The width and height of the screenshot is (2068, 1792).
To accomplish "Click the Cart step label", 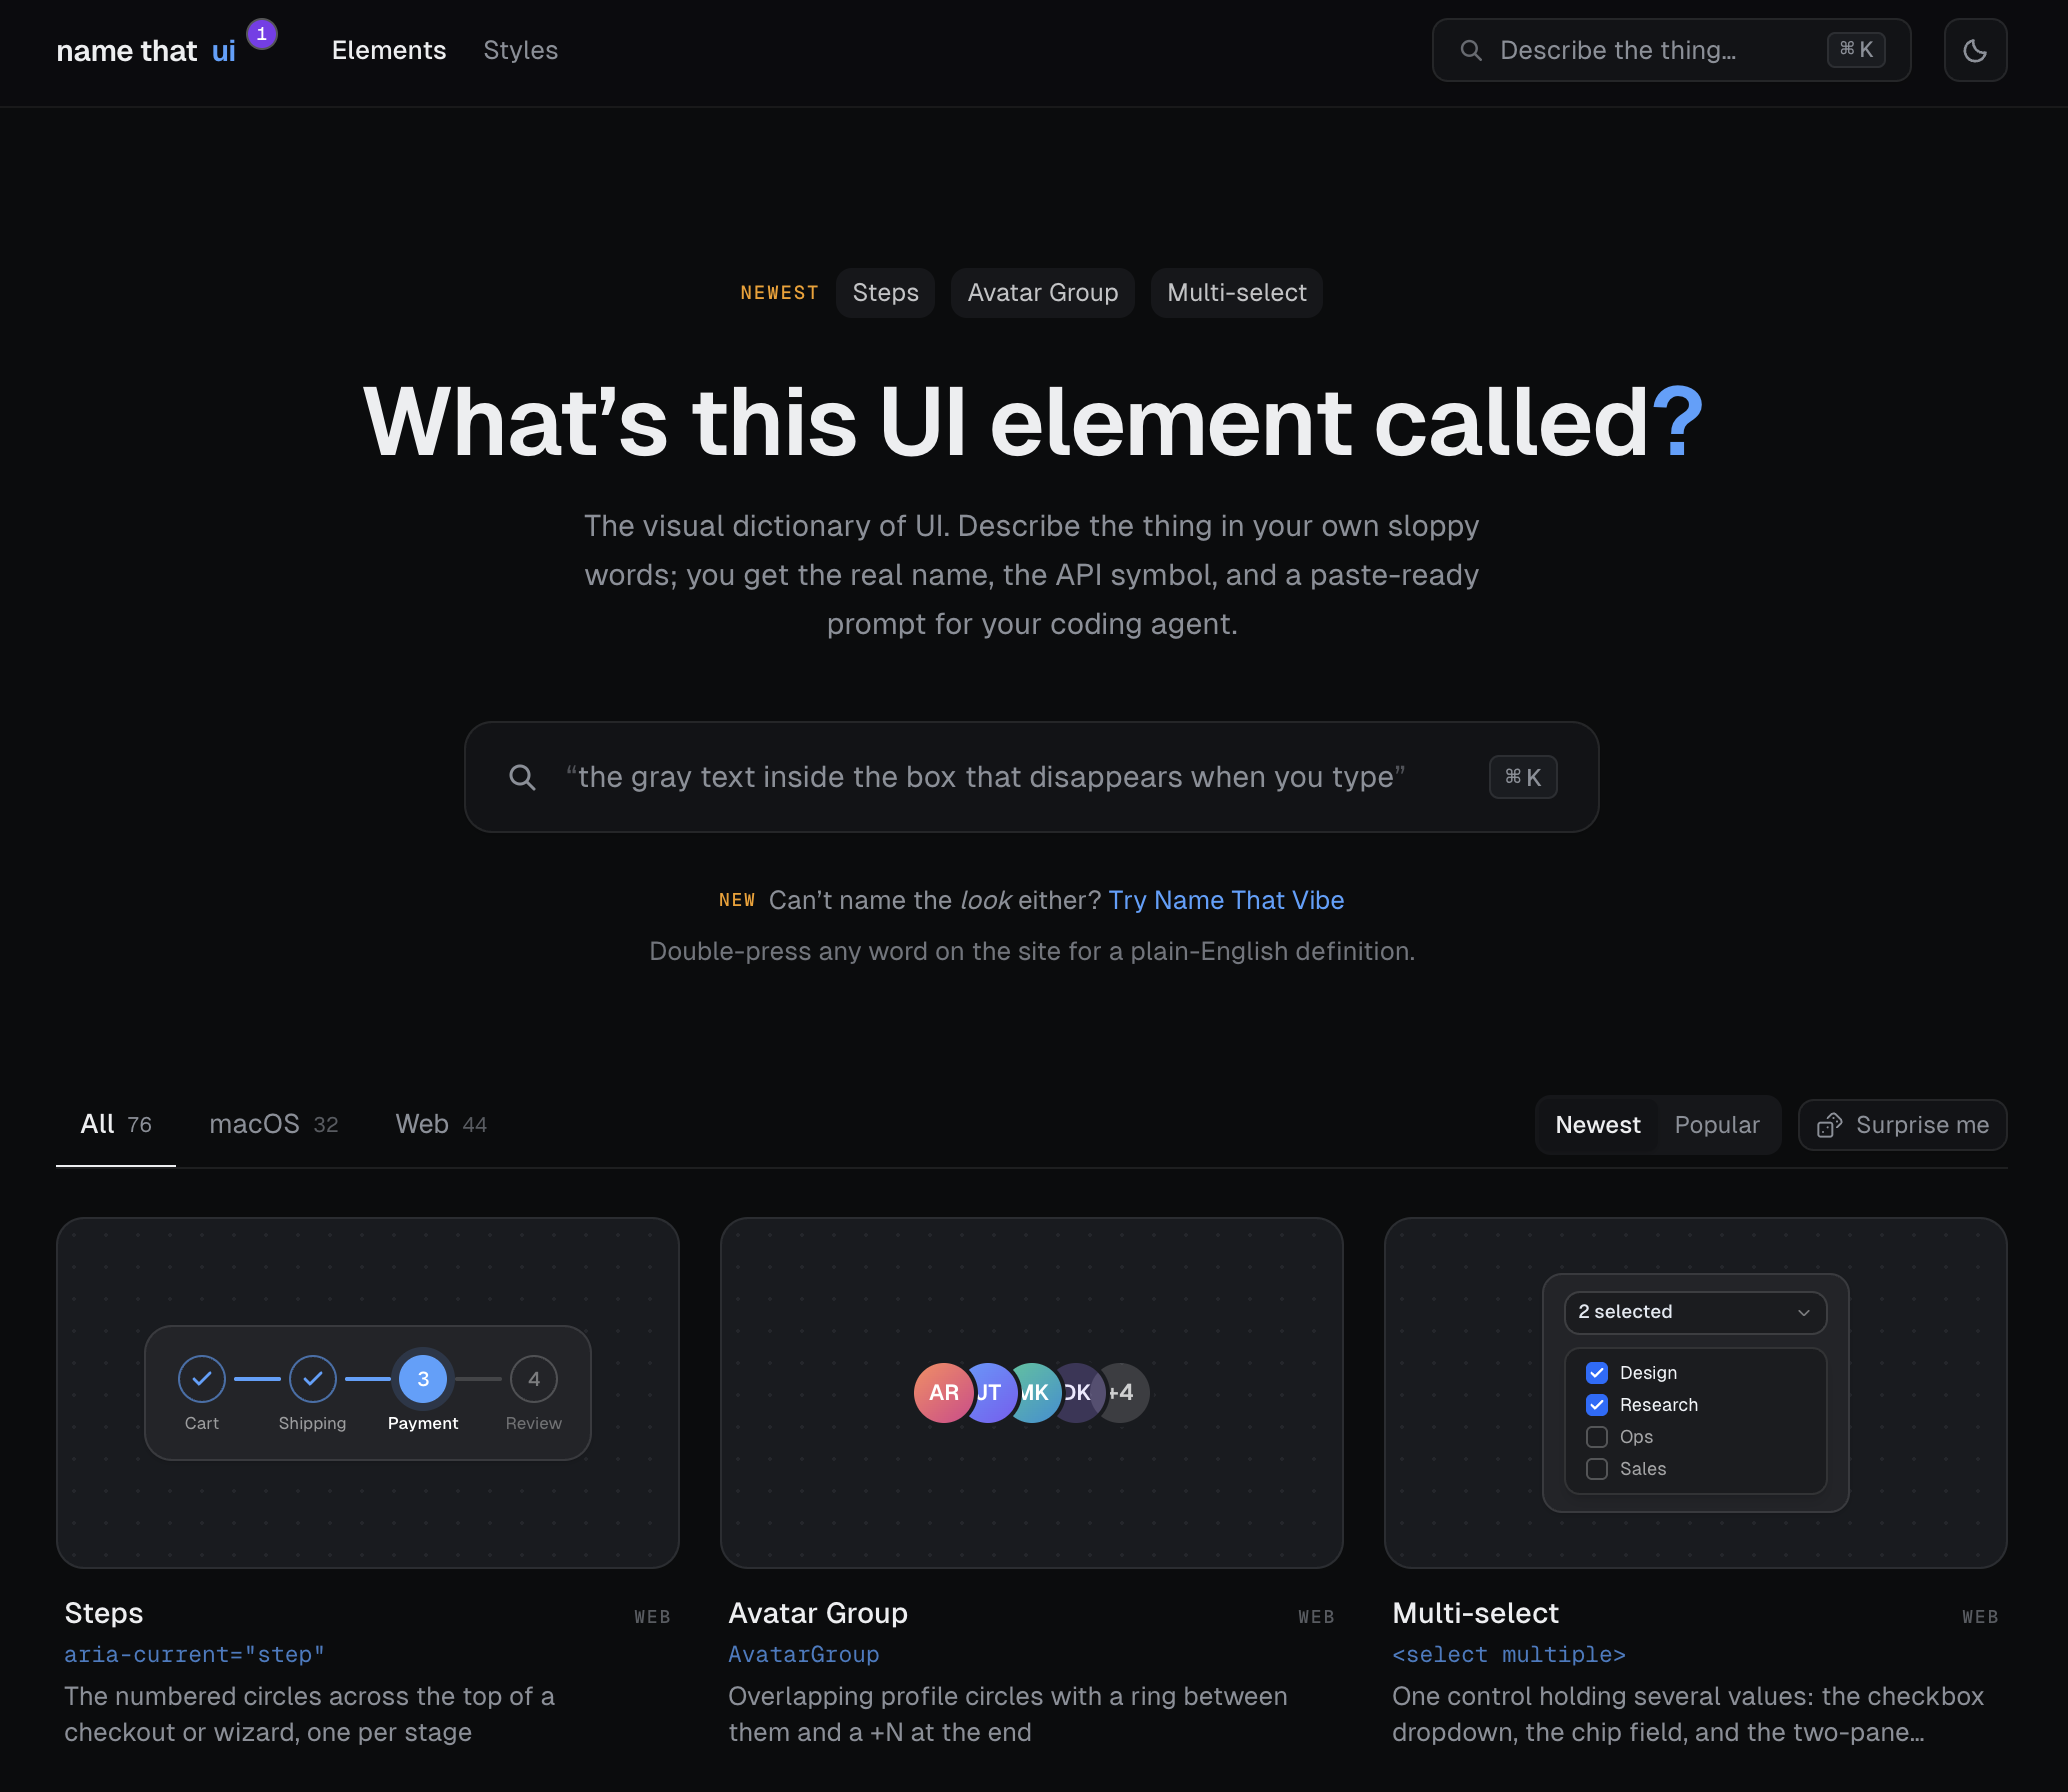I will [202, 1423].
